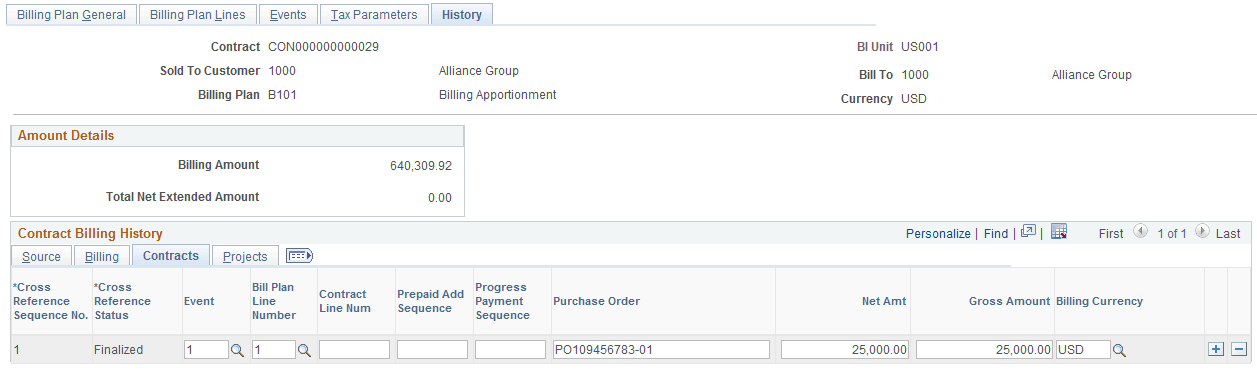This screenshot has width=1257, height=372.
Task: Click the Contract Billing History title
Action: point(90,233)
